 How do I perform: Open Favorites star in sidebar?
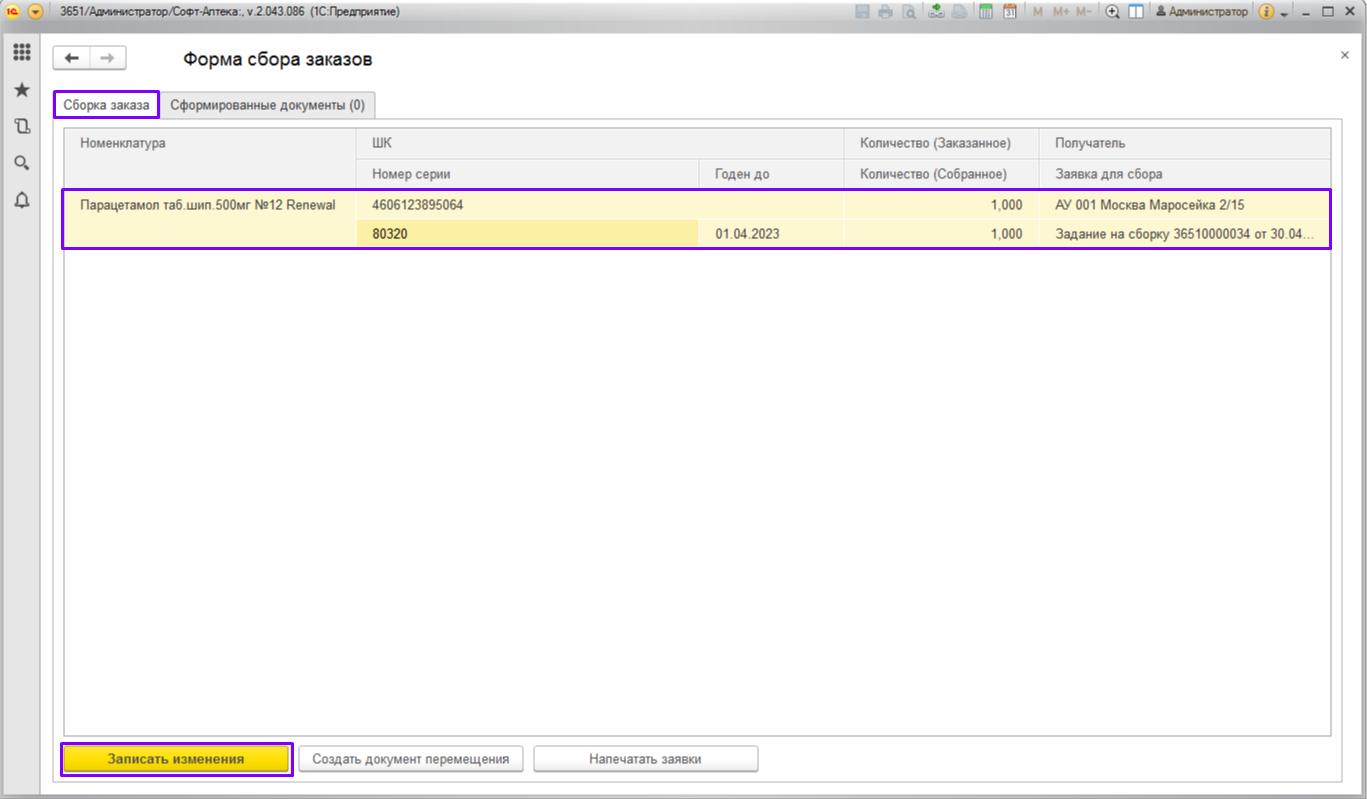coord(21,90)
